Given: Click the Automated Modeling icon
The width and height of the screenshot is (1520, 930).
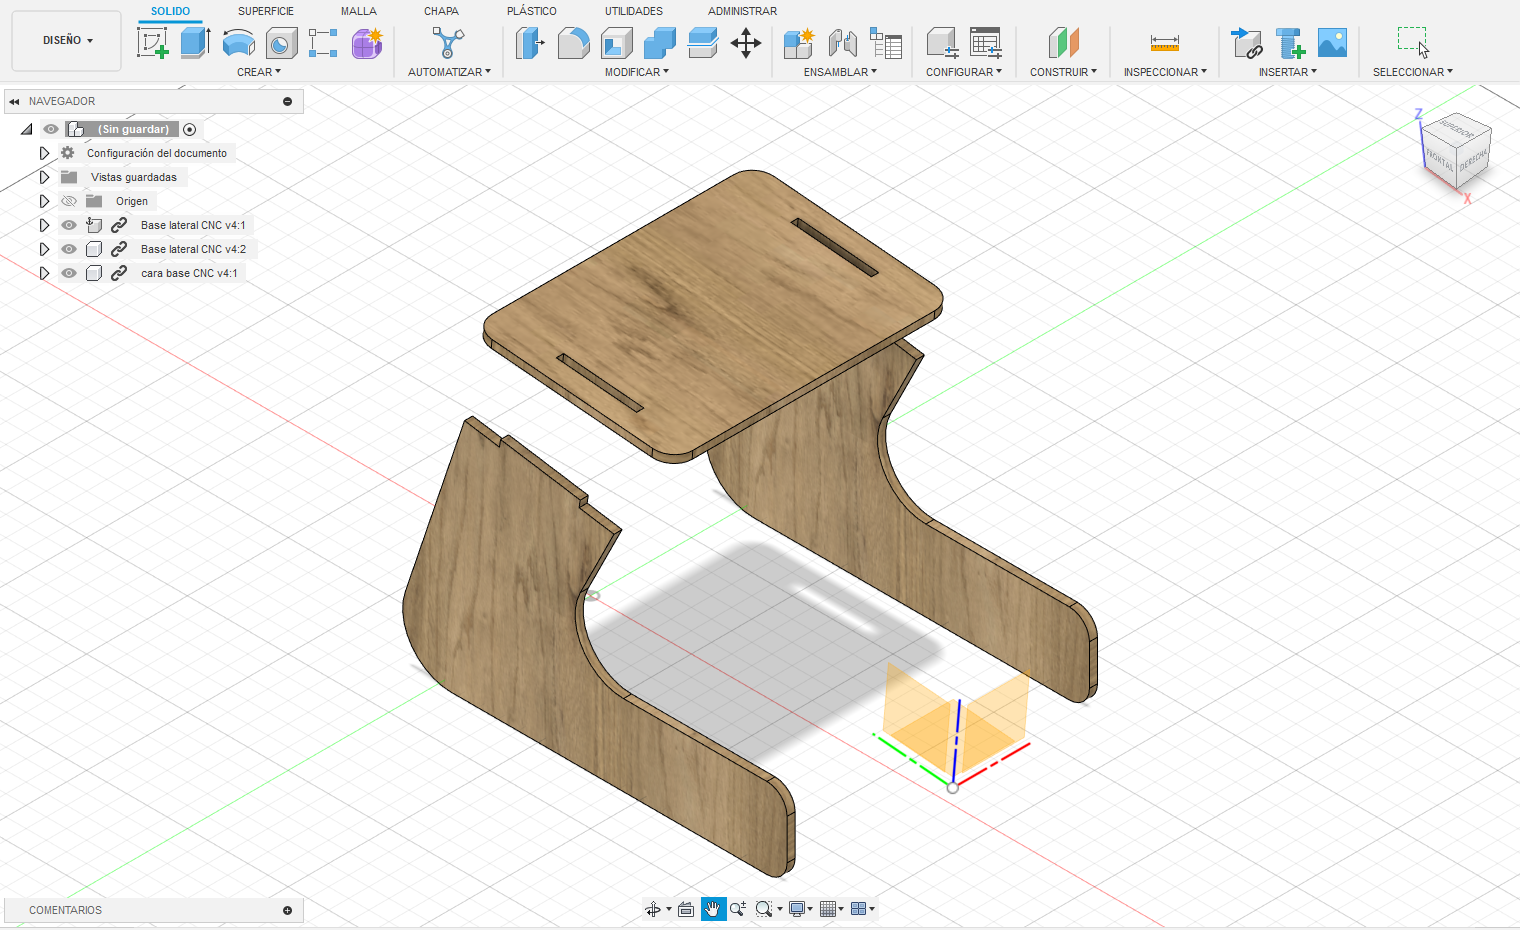Looking at the screenshot, I should pos(448,43).
